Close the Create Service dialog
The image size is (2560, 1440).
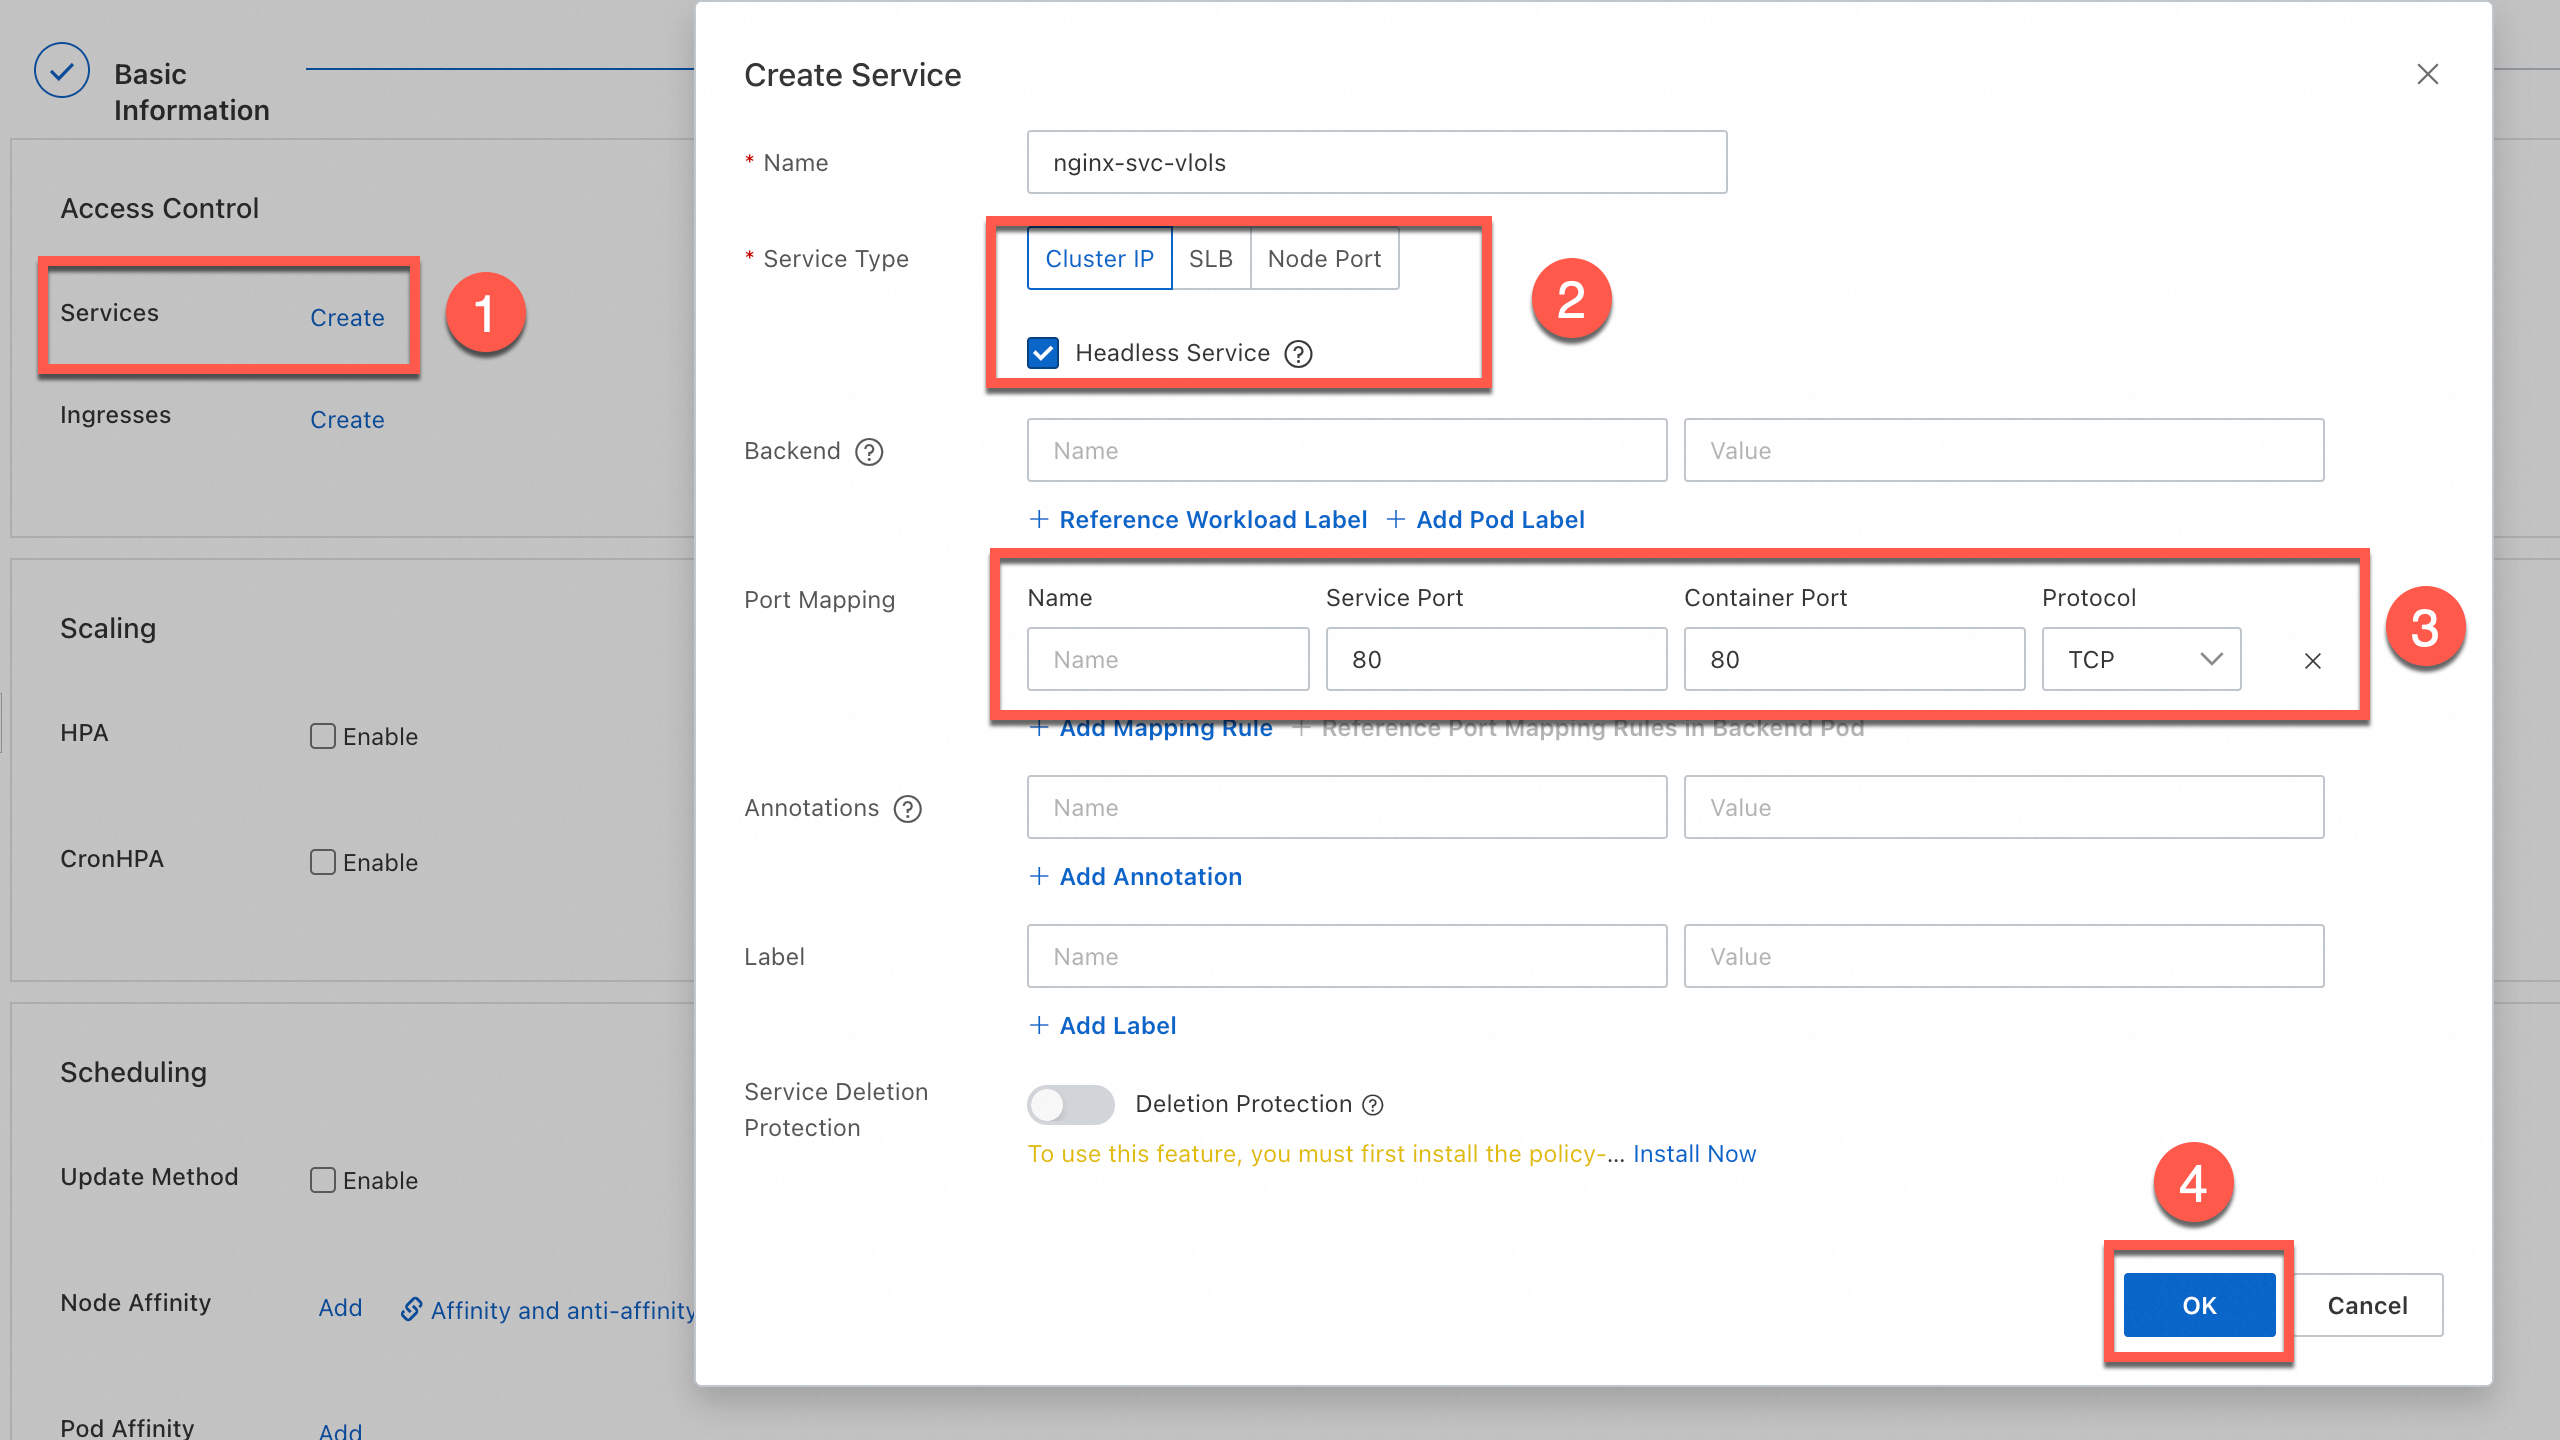click(x=2427, y=75)
